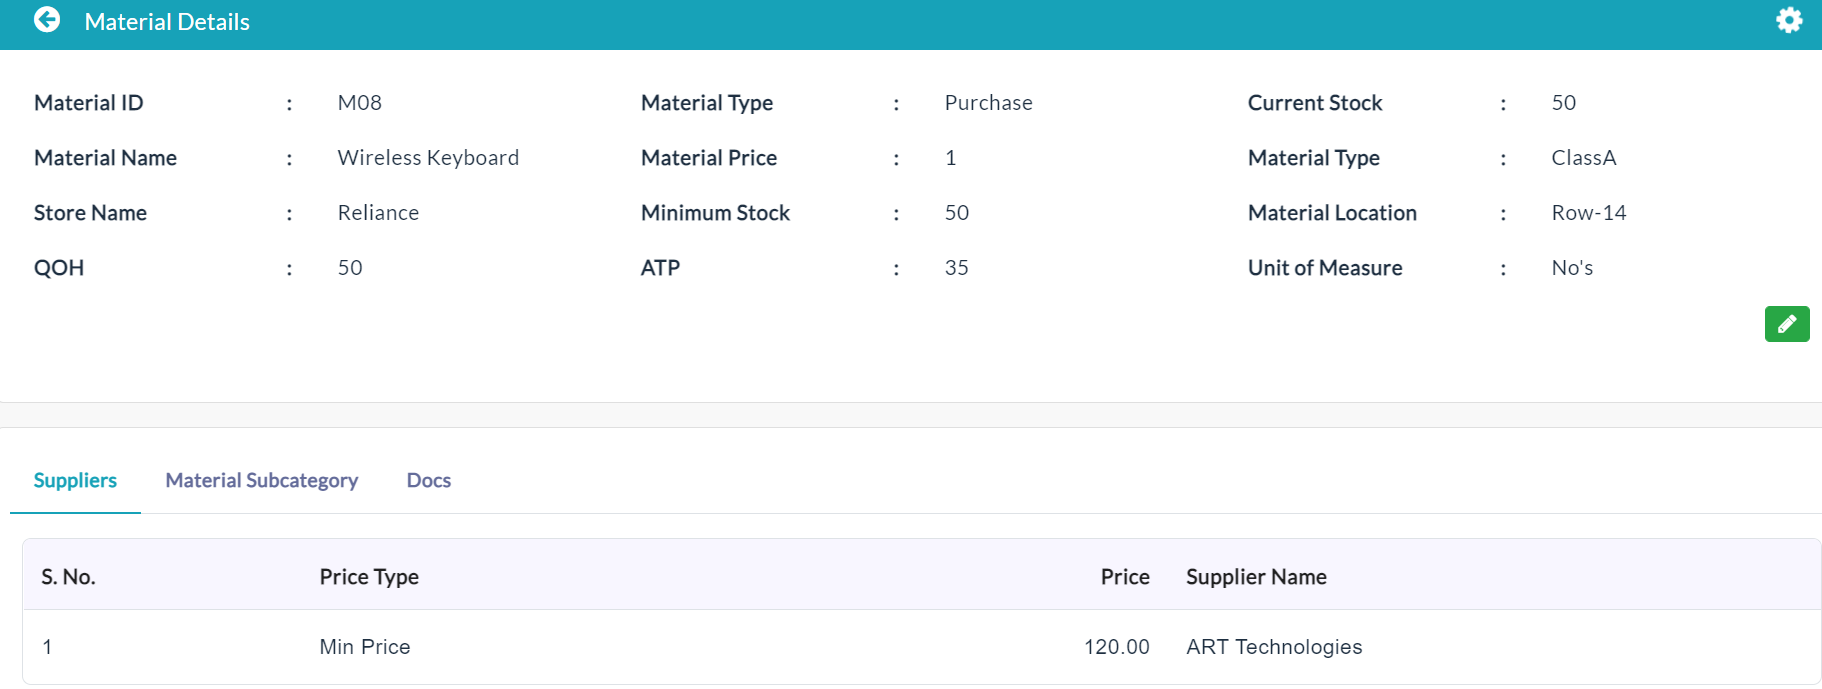This screenshot has width=1822, height=689.
Task: Click the Price column header
Action: 1125,577
